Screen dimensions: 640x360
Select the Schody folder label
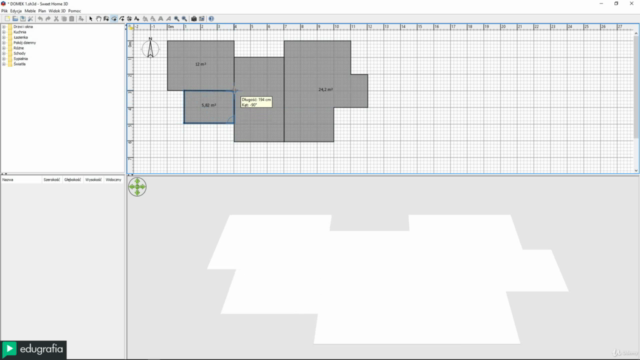(x=19, y=53)
